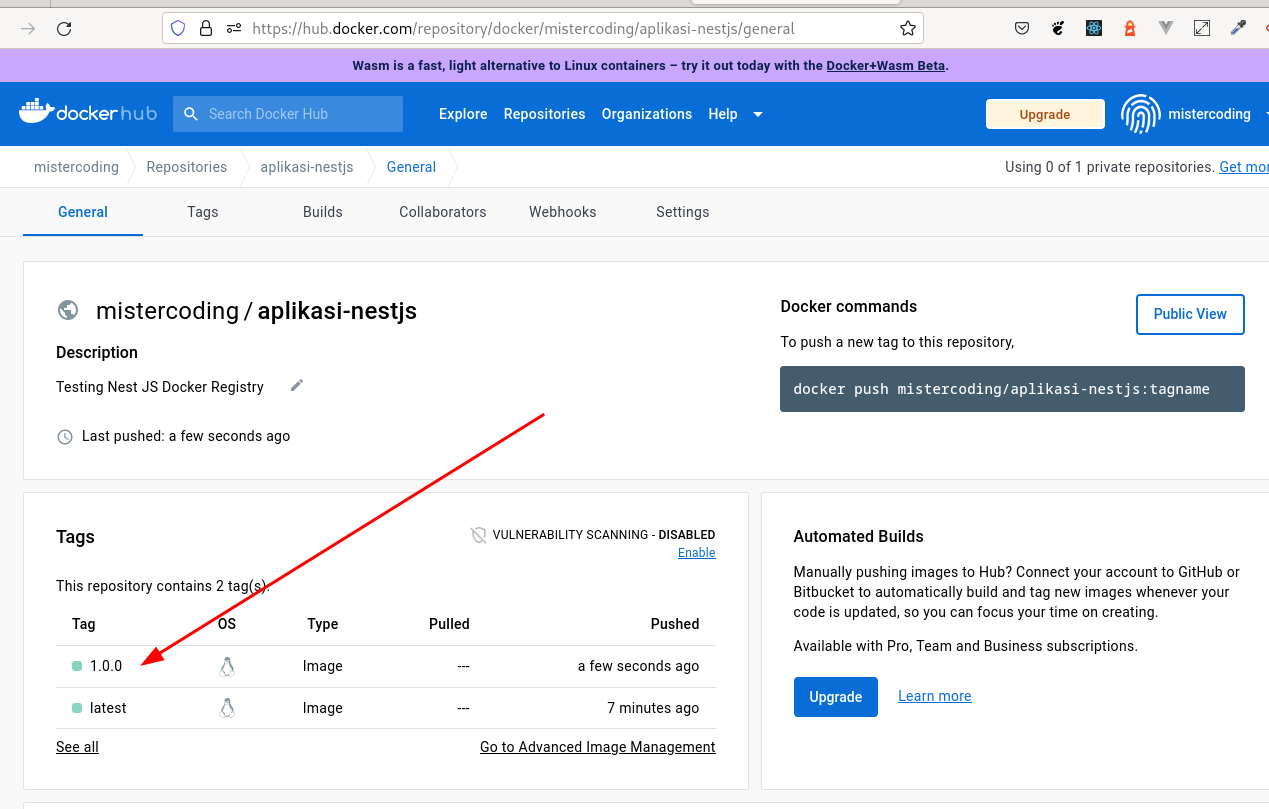
Task: Expand the Help dropdown arrow
Action: click(x=758, y=114)
